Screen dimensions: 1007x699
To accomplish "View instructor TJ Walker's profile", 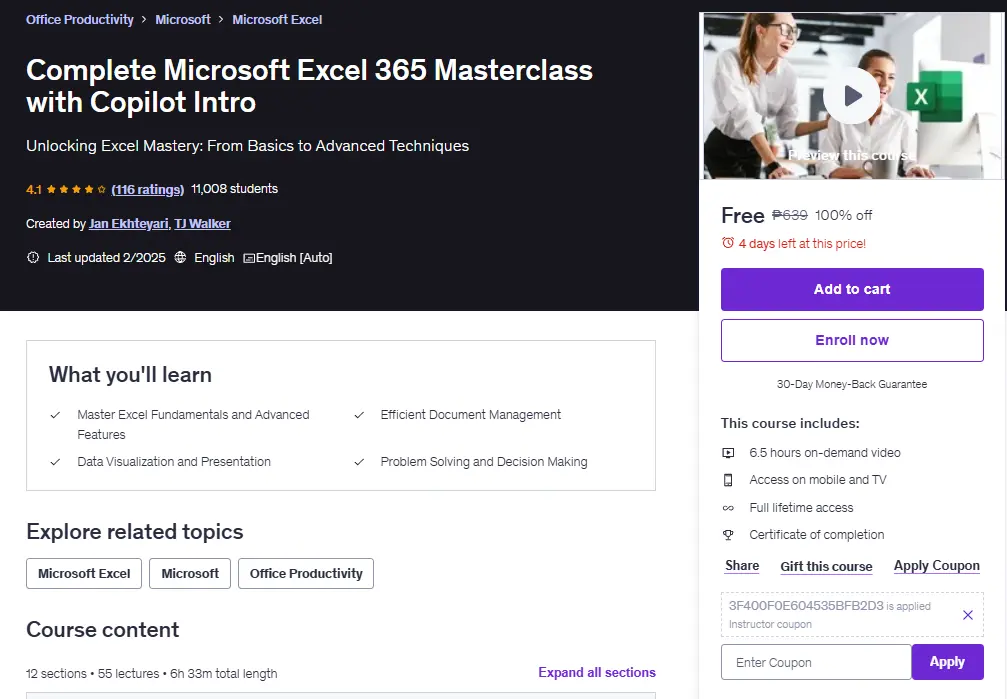I will pyautogui.click(x=202, y=224).
